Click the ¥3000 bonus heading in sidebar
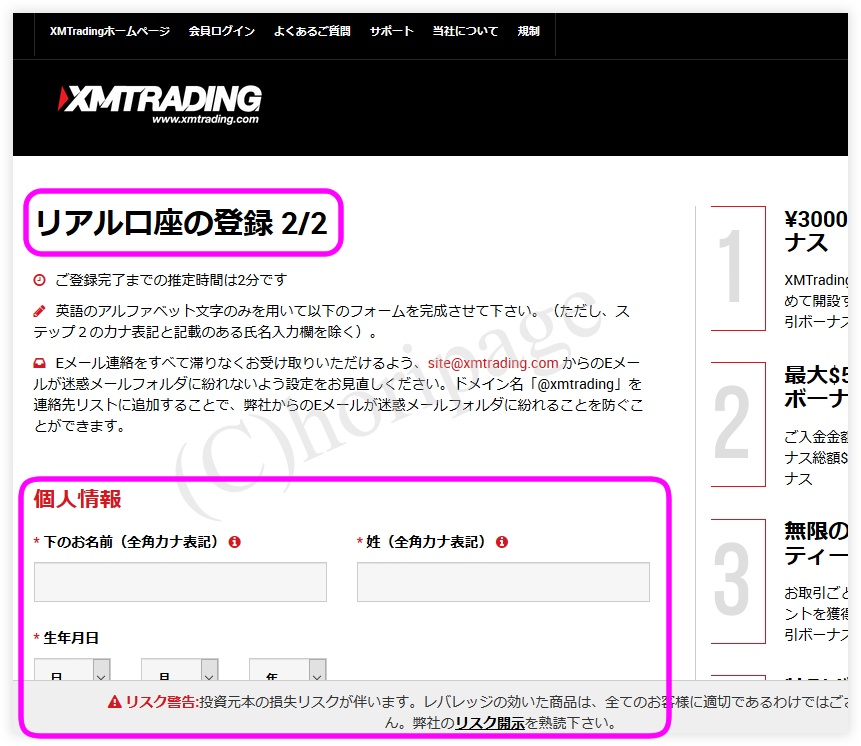861x746 pixels. (x=816, y=231)
